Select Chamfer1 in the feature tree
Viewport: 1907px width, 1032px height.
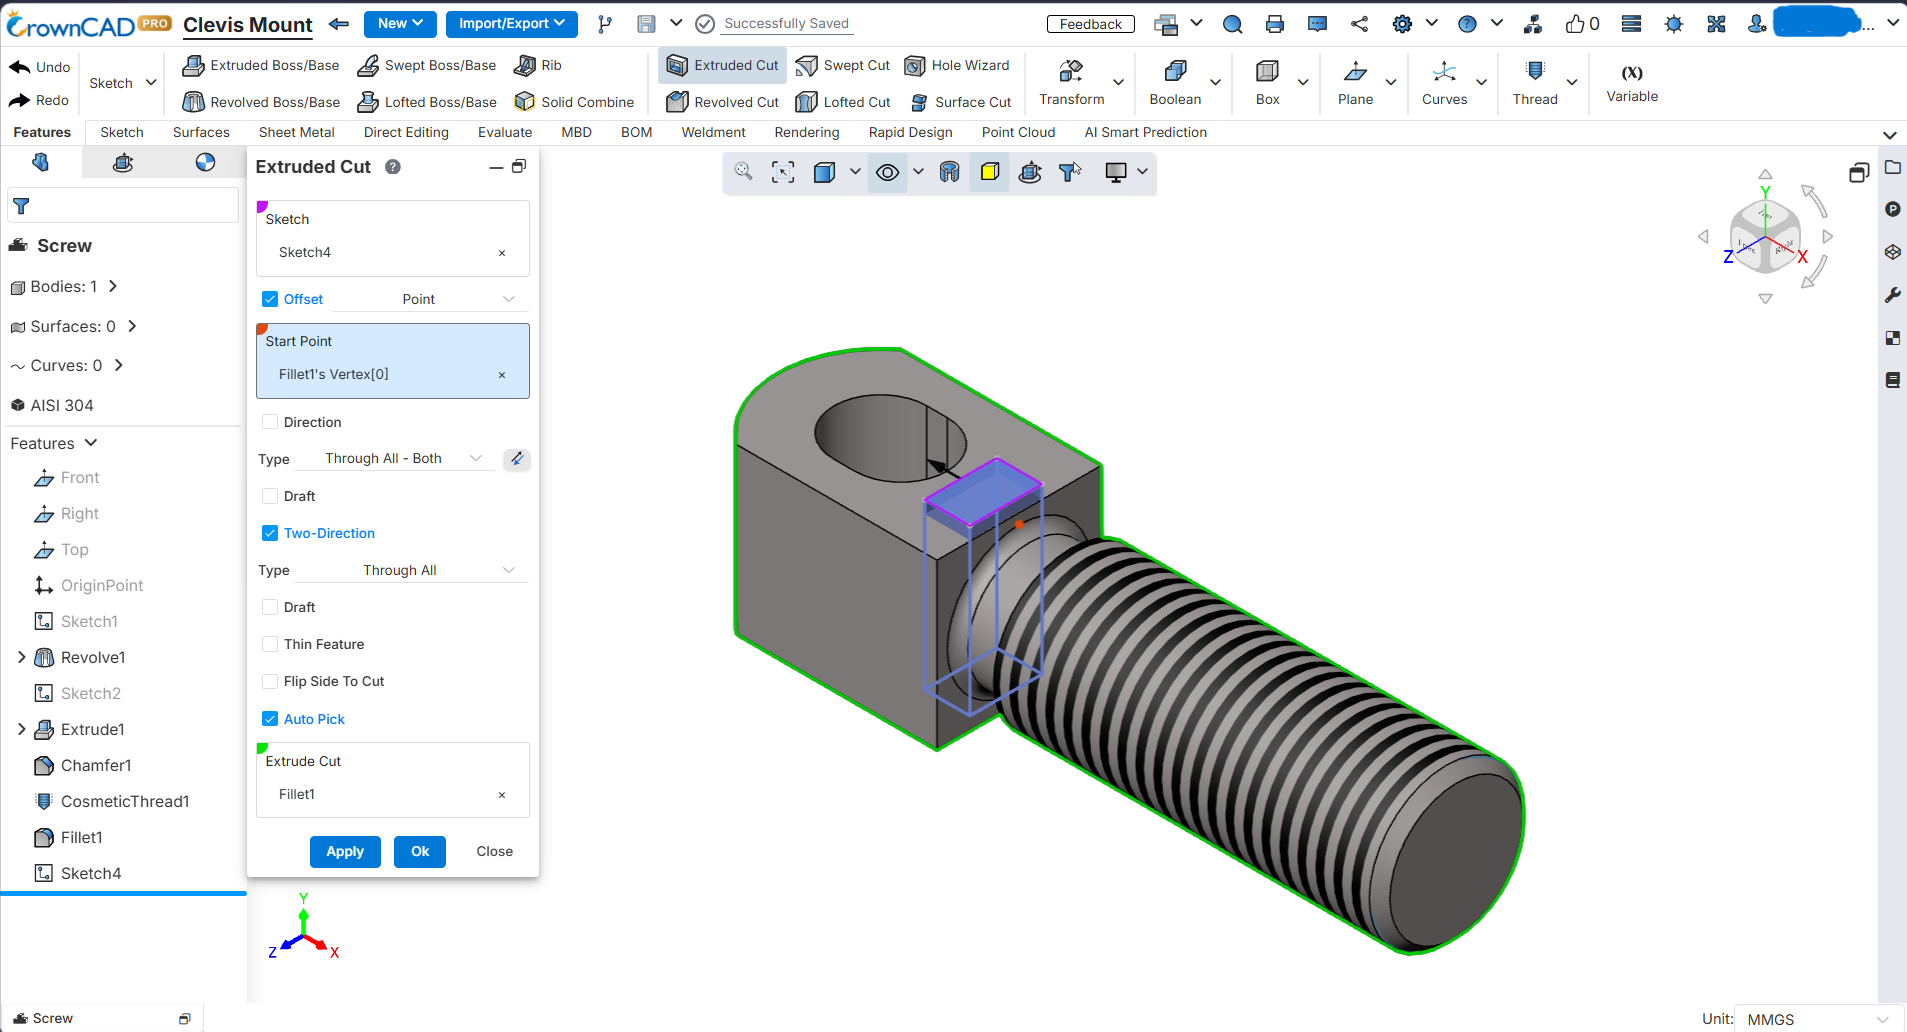tap(84, 765)
